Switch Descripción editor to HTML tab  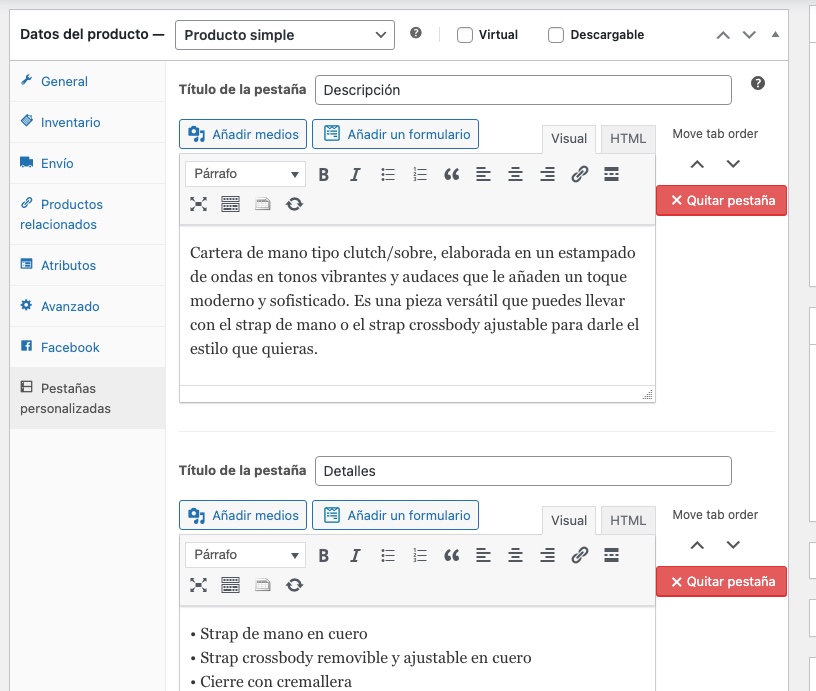(x=628, y=139)
